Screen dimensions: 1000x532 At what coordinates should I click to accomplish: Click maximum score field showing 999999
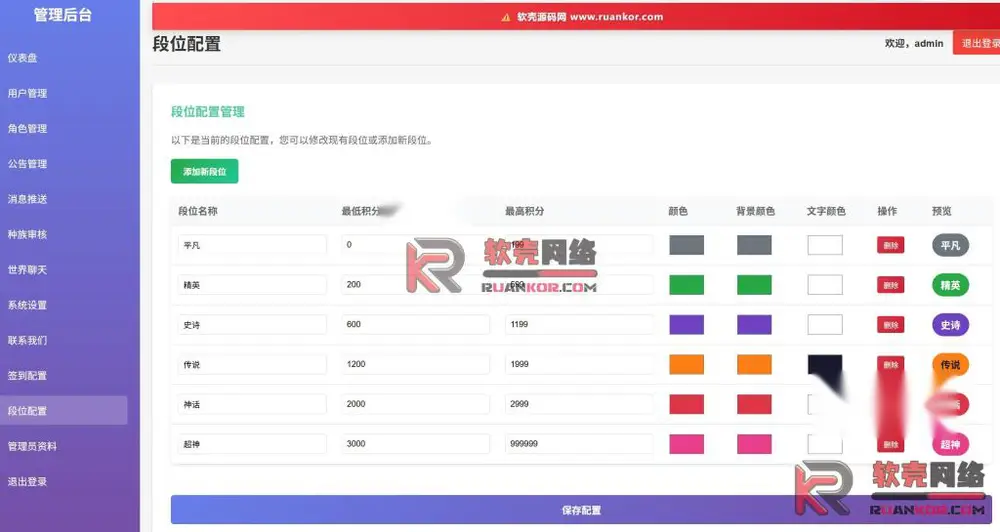point(579,444)
